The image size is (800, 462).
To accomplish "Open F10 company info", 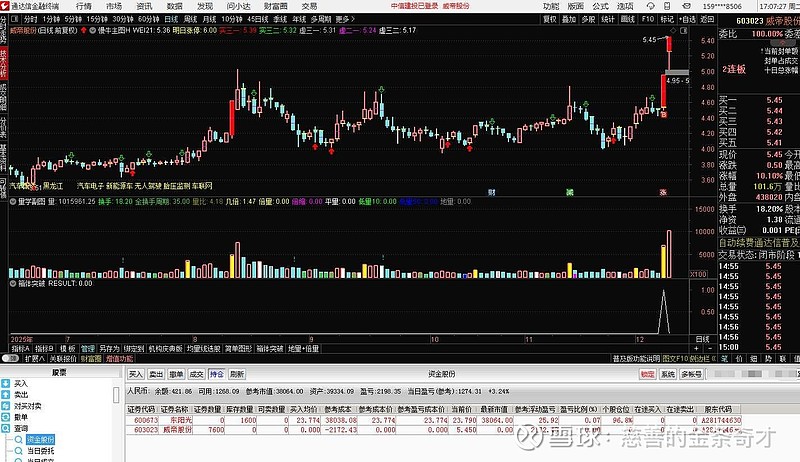I will (x=648, y=19).
